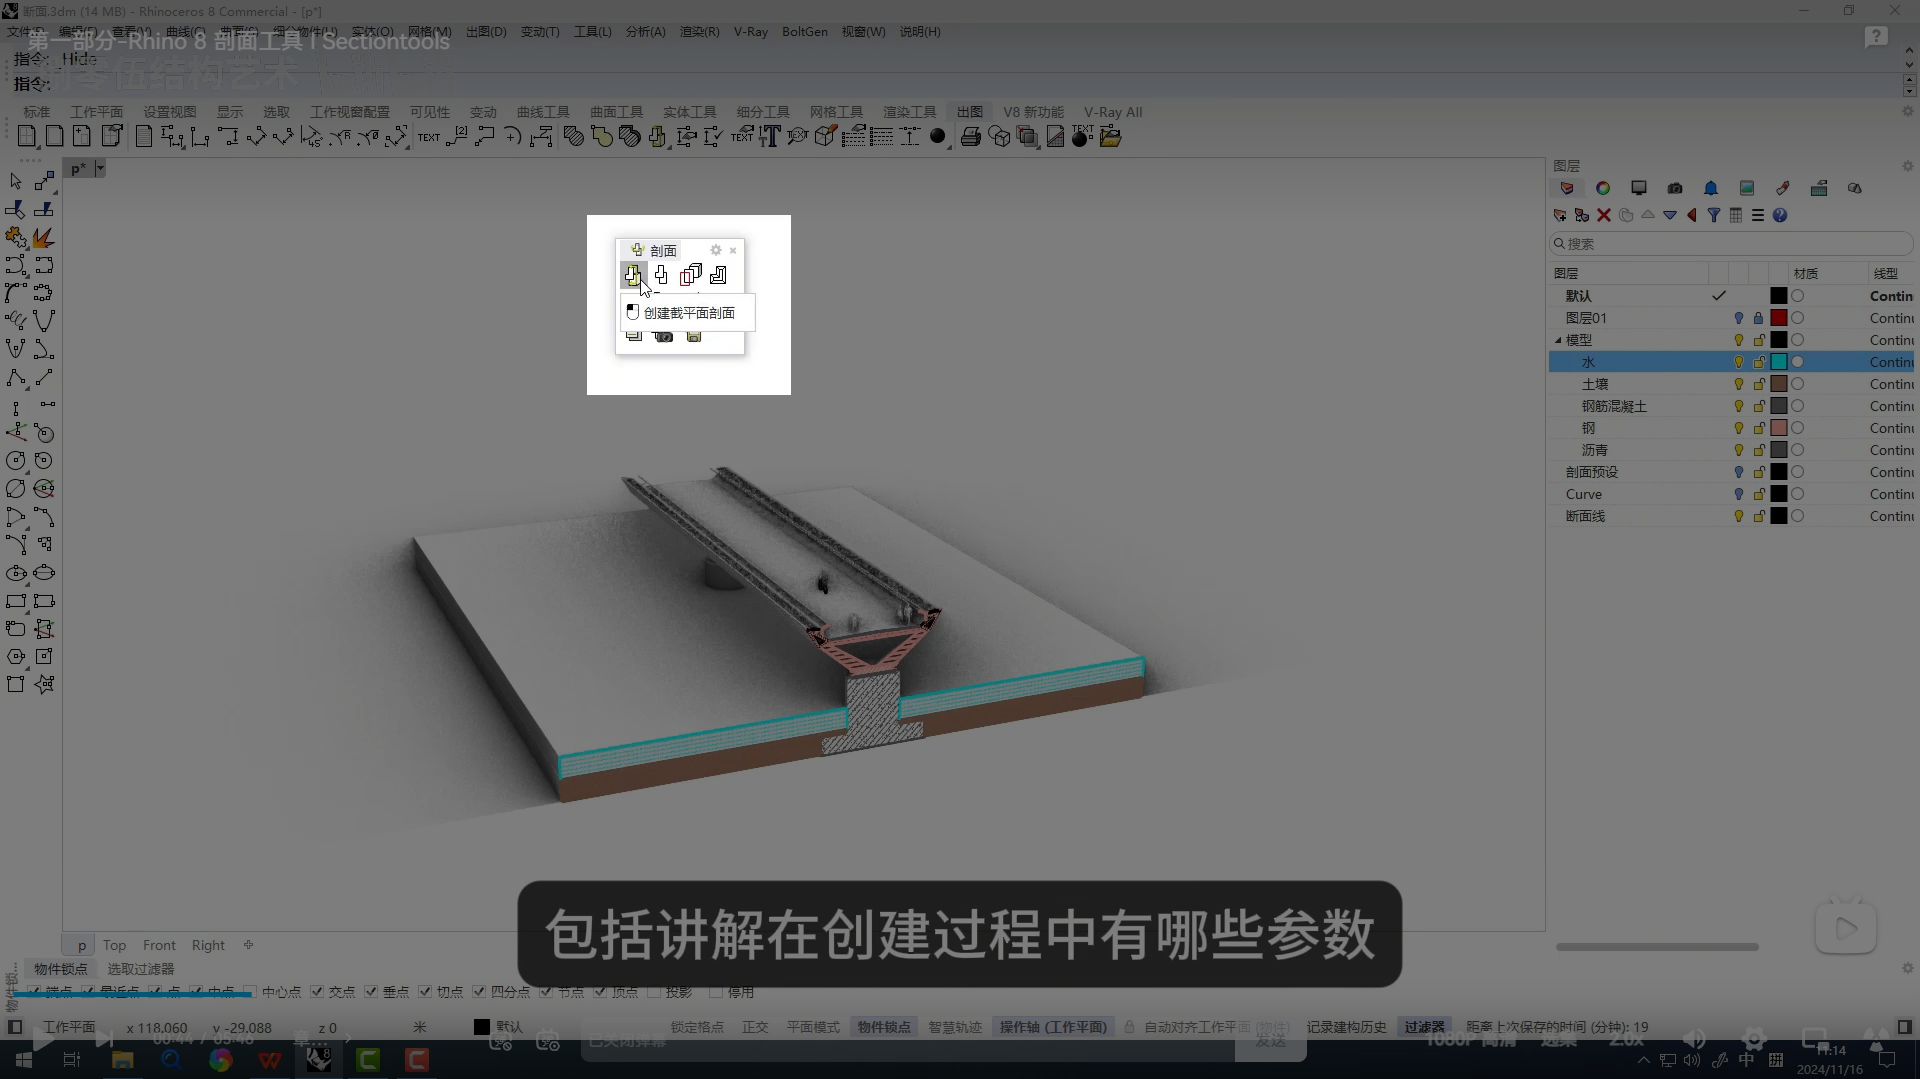This screenshot has width=1920, height=1079.
Task: Open the notifications bell panel tab
Action: point(1711,188)
